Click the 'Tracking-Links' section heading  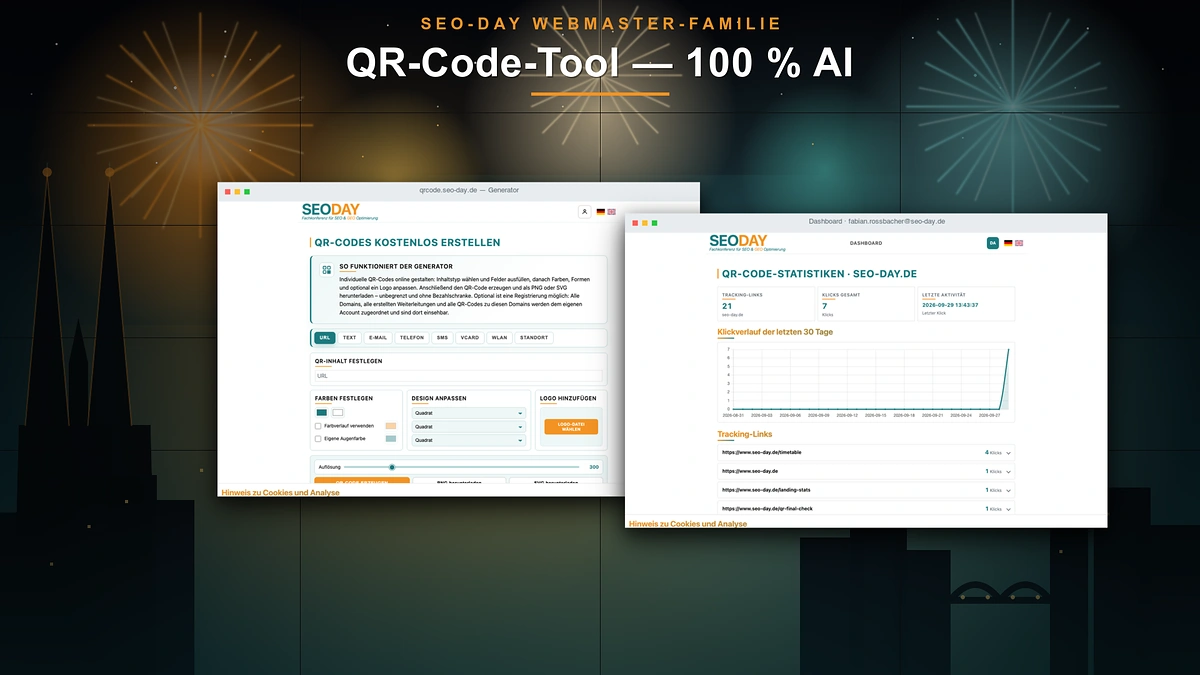coord(745,434)
